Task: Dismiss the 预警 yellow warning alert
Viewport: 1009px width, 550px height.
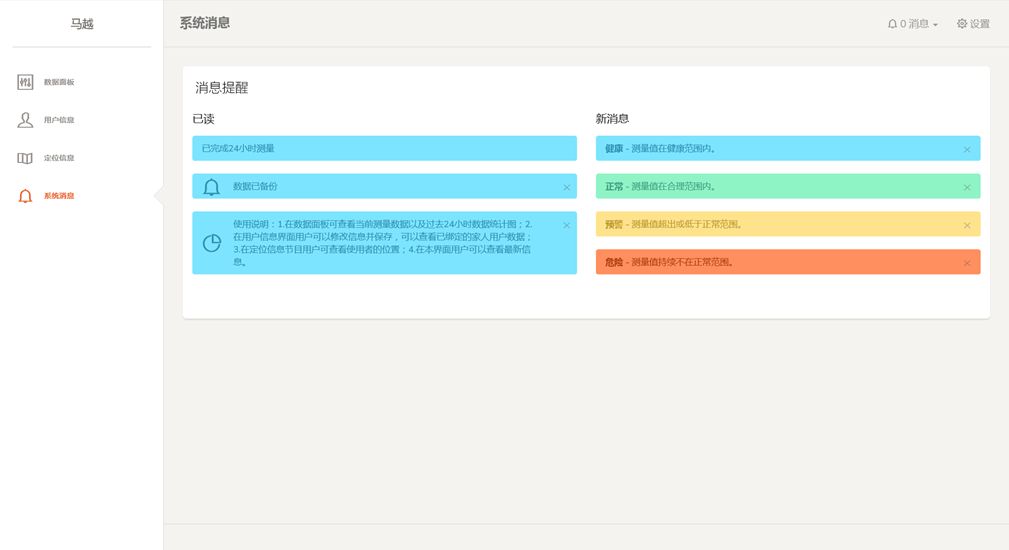Action: tap(966, 225)
